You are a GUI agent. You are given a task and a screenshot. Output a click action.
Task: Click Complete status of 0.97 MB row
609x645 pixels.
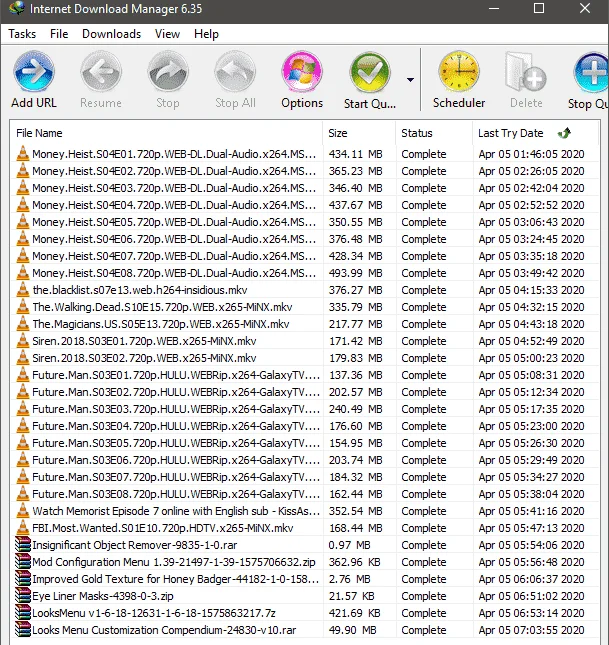[424, 545]
